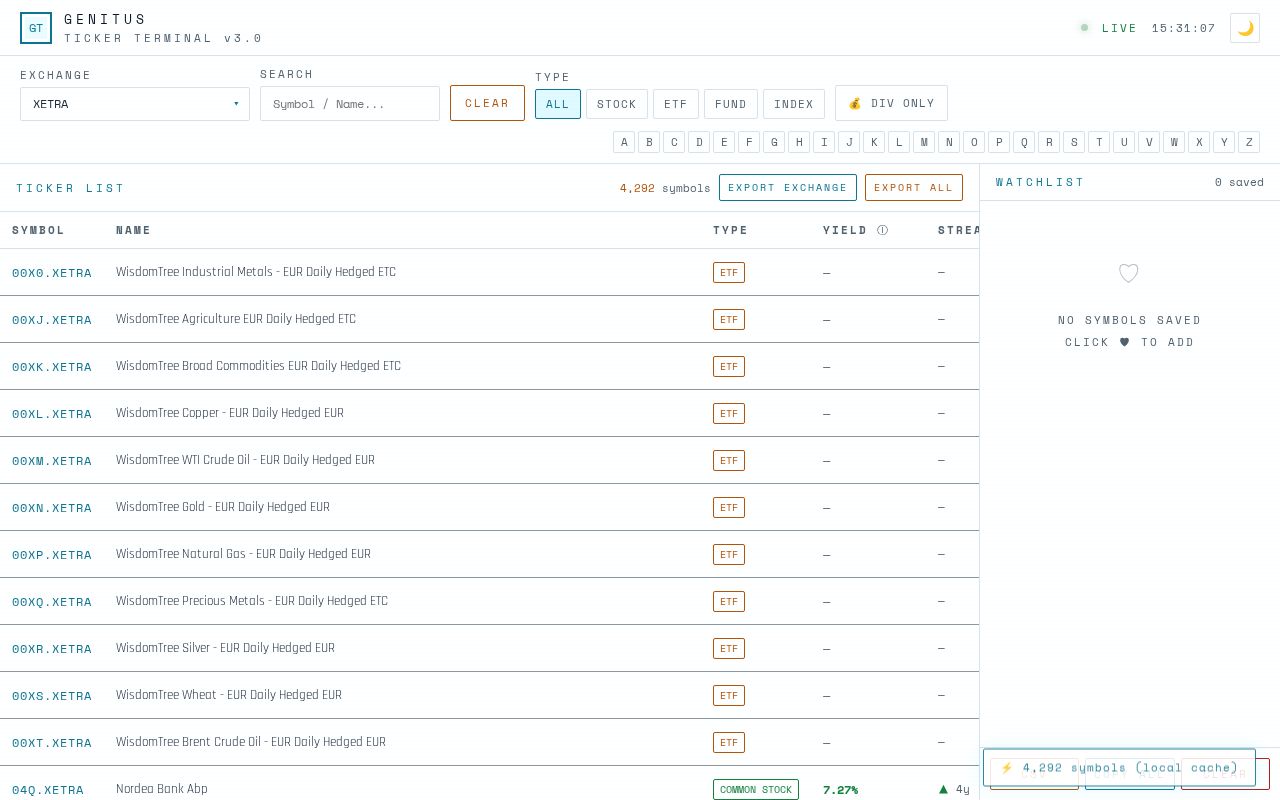1280x800 pixels.
Task: Filter tickers by letter W
Action: 1174,142
